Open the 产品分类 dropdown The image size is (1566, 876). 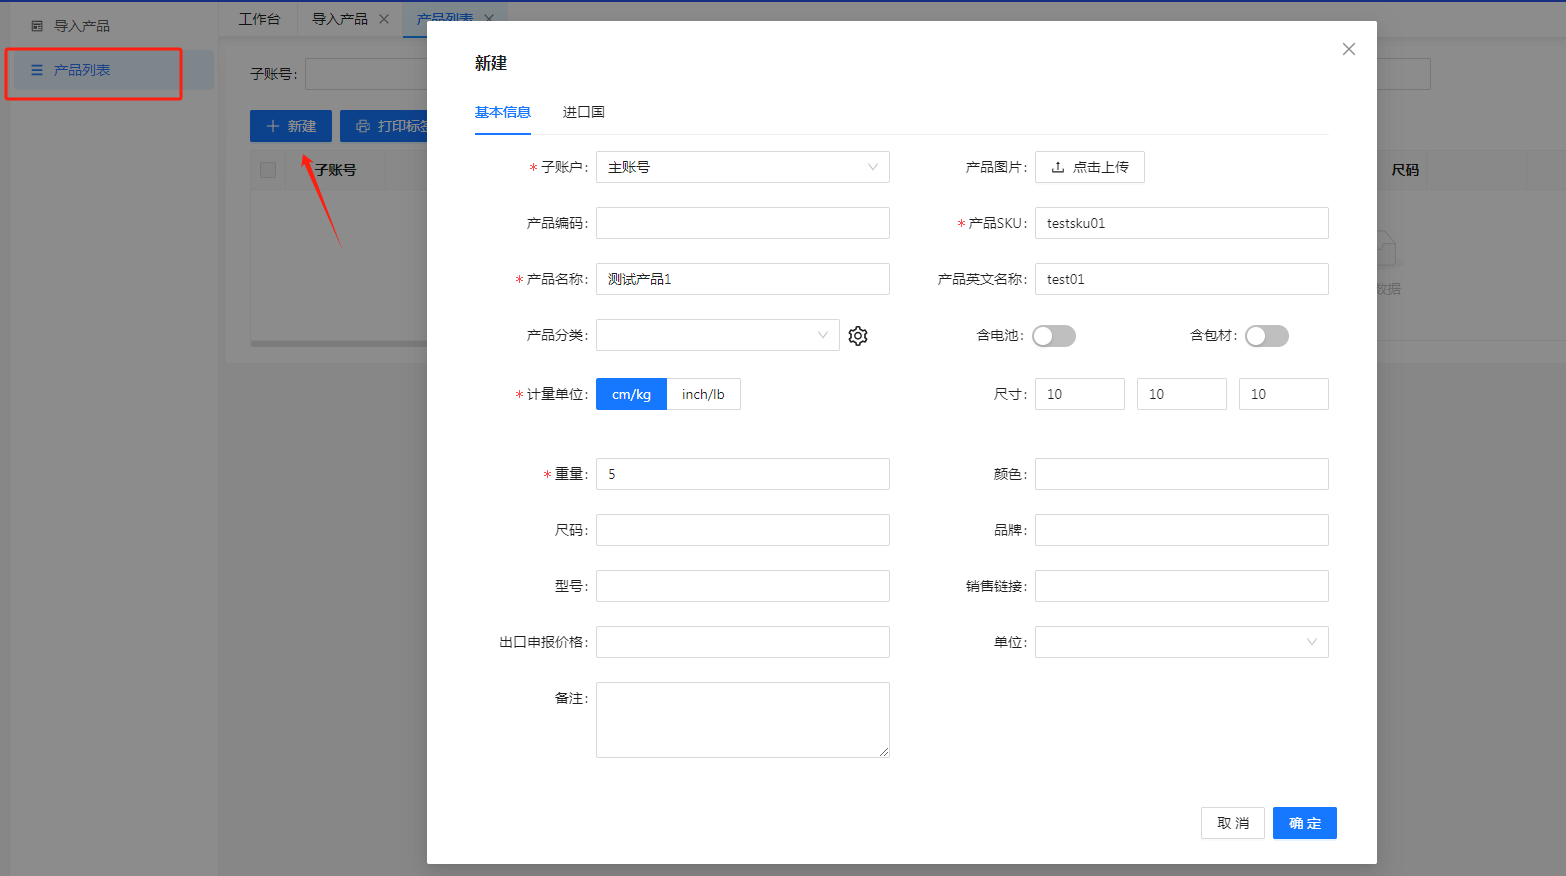(718, 335)
